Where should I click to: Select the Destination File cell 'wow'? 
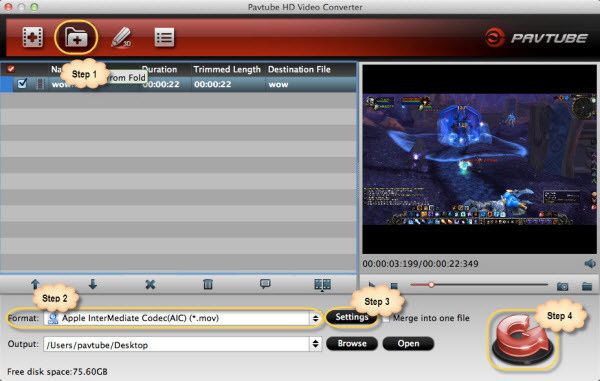(x=278, y=84)
